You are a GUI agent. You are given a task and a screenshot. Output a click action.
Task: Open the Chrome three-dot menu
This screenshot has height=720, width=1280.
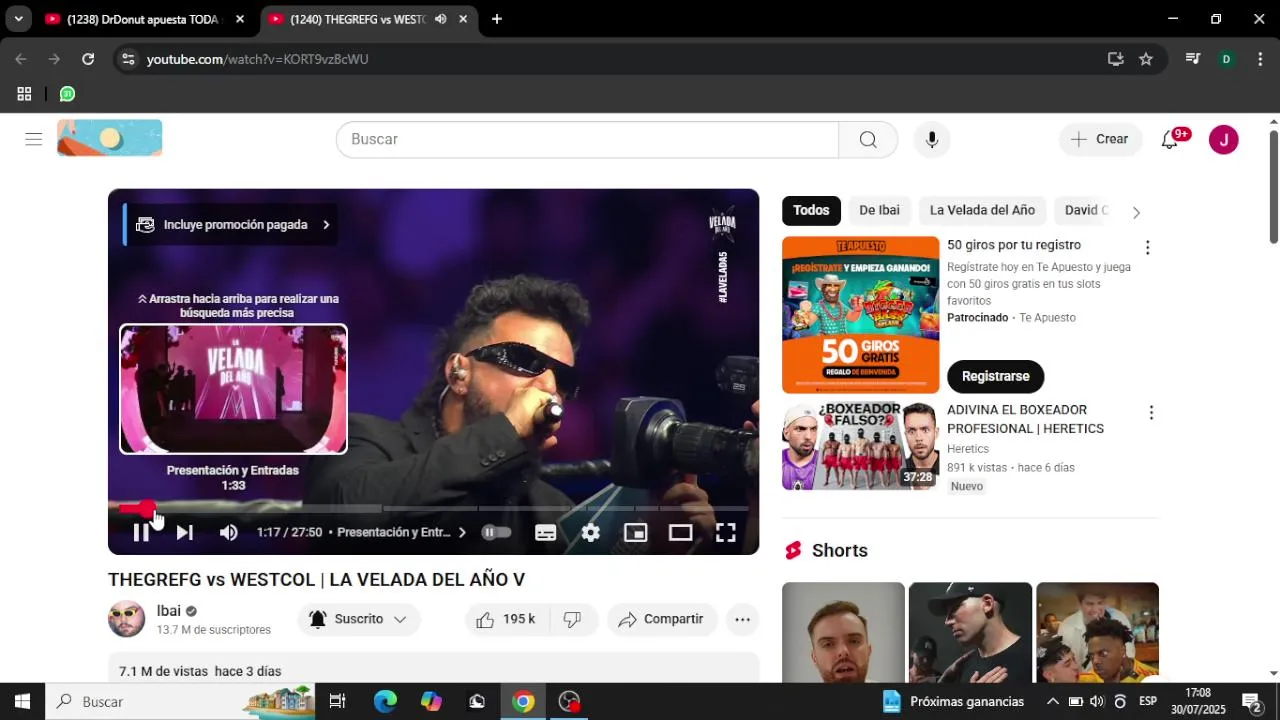(x=1259, y=59)
